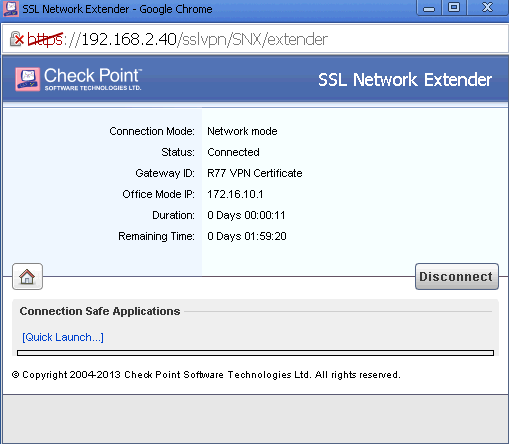Open the Quick Launch link

tap(63, 337)
